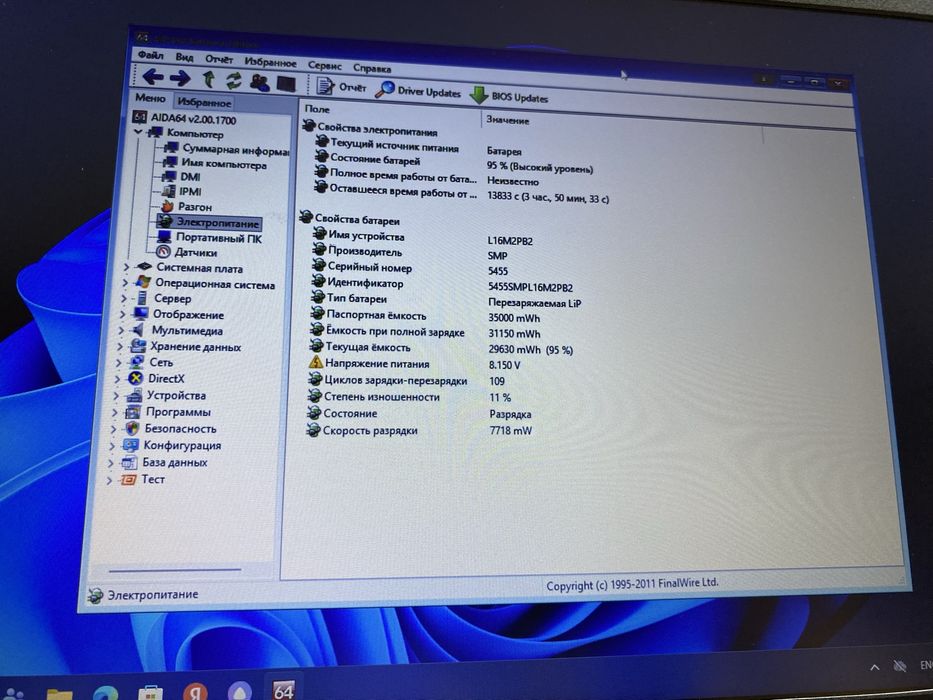Screen dimensions: 933x700
Task: Switch to the Меню tab
Action: point(150,98)
